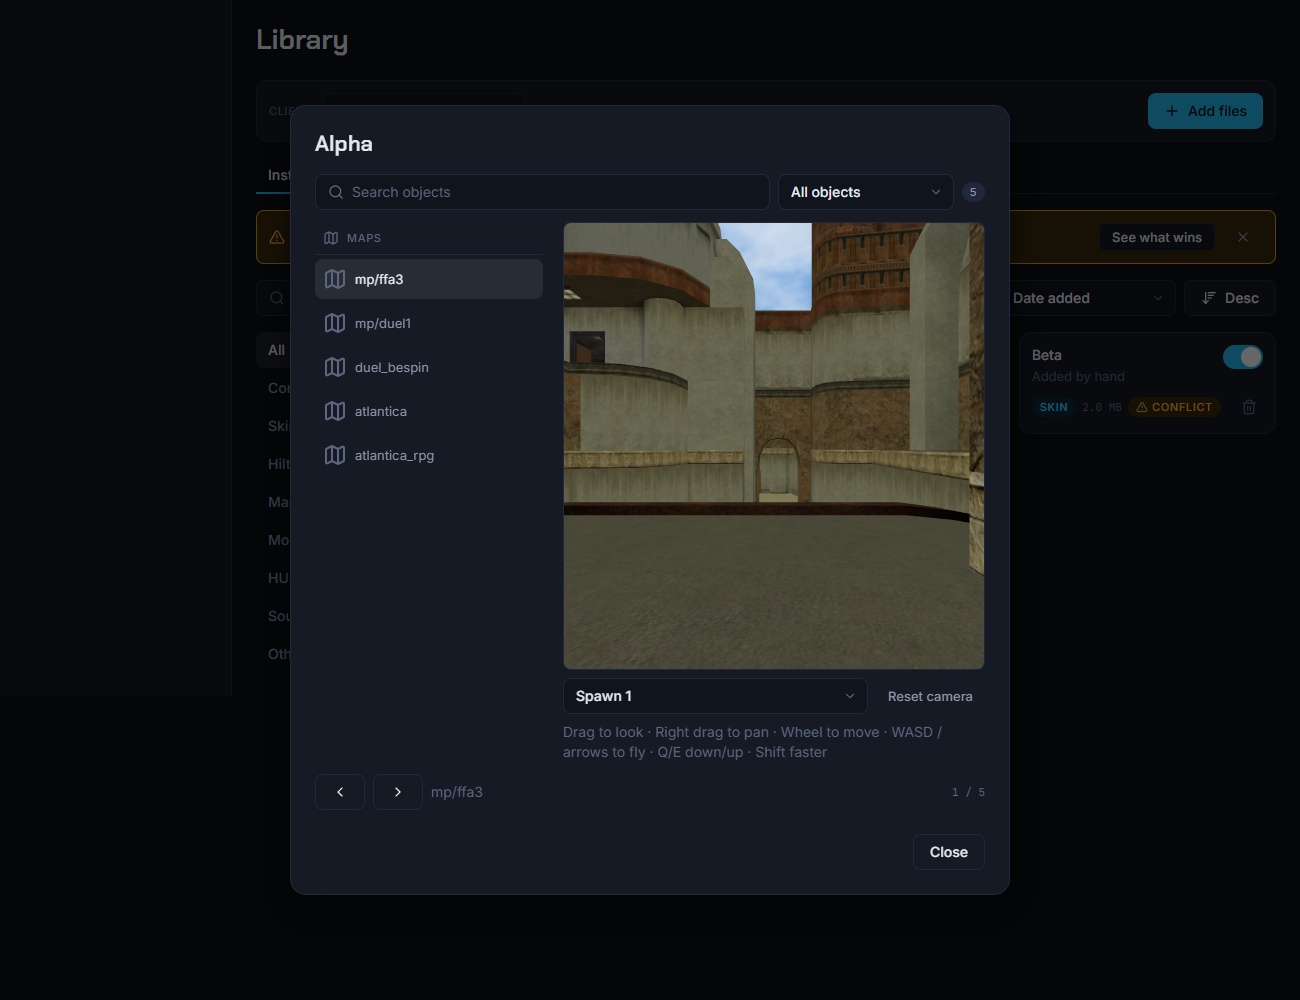Delete the Beta item using the trash icon
The height and width of the screenshot is (1000, 1300).
coord(1249,407)
